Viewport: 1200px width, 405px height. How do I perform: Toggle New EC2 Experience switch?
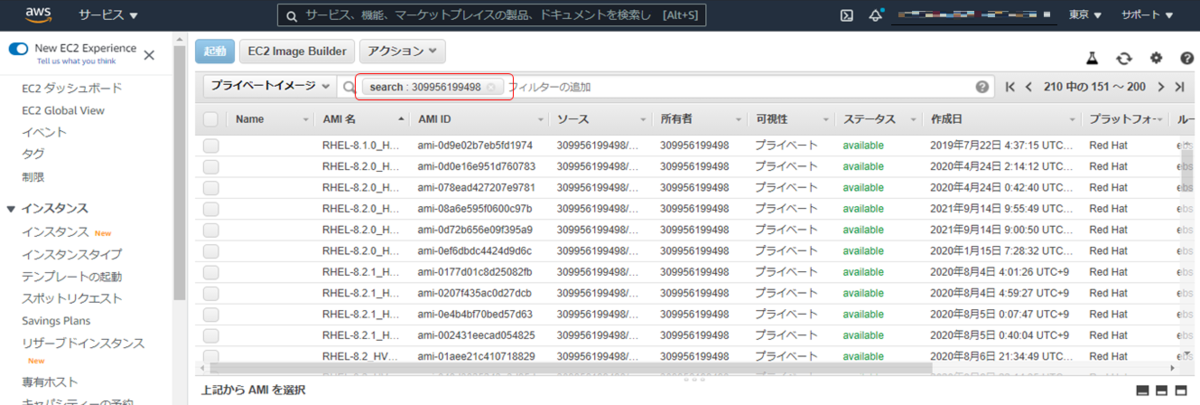tap(18, 48)
